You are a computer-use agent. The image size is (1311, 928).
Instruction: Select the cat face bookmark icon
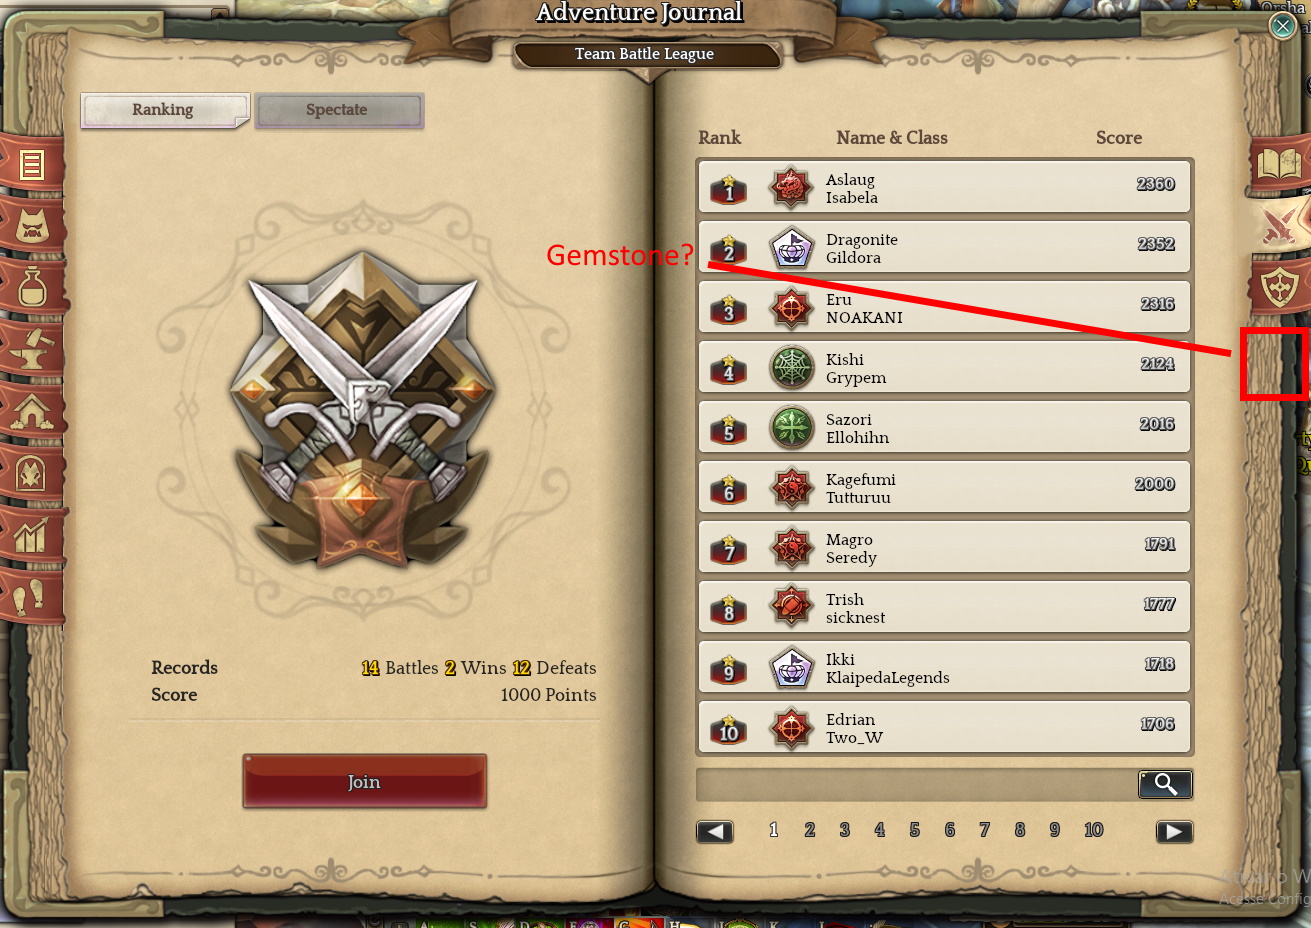(32, 226)
